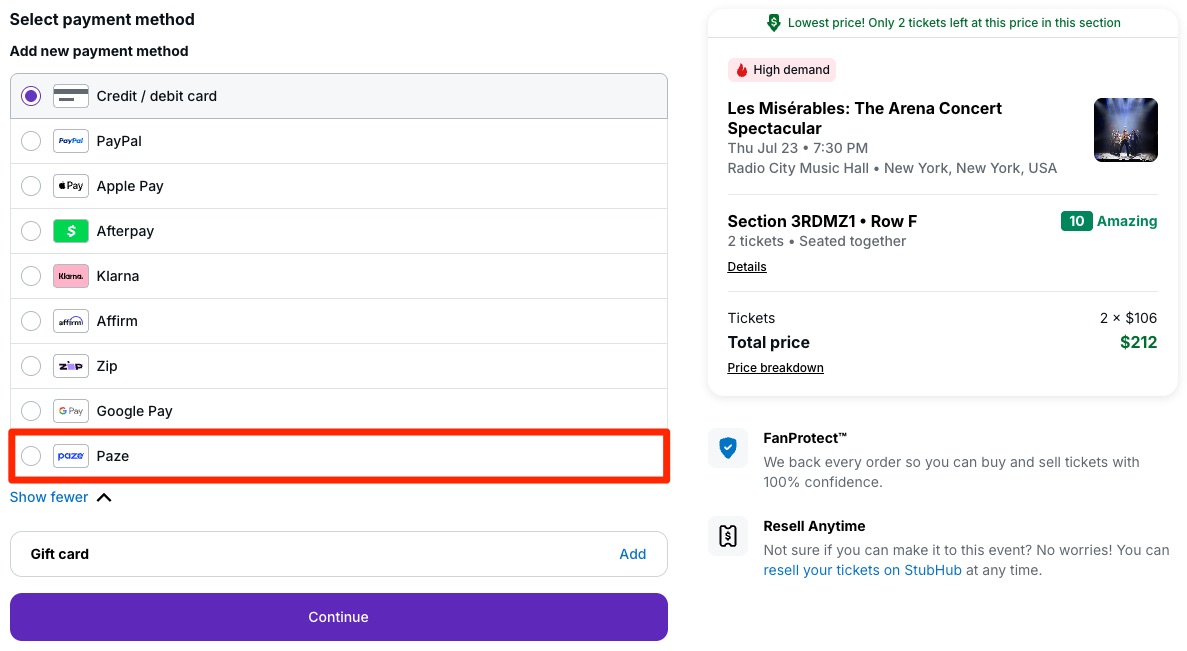
Task: Click the Resell Anytime heading
Action: [x=814, y=526]
